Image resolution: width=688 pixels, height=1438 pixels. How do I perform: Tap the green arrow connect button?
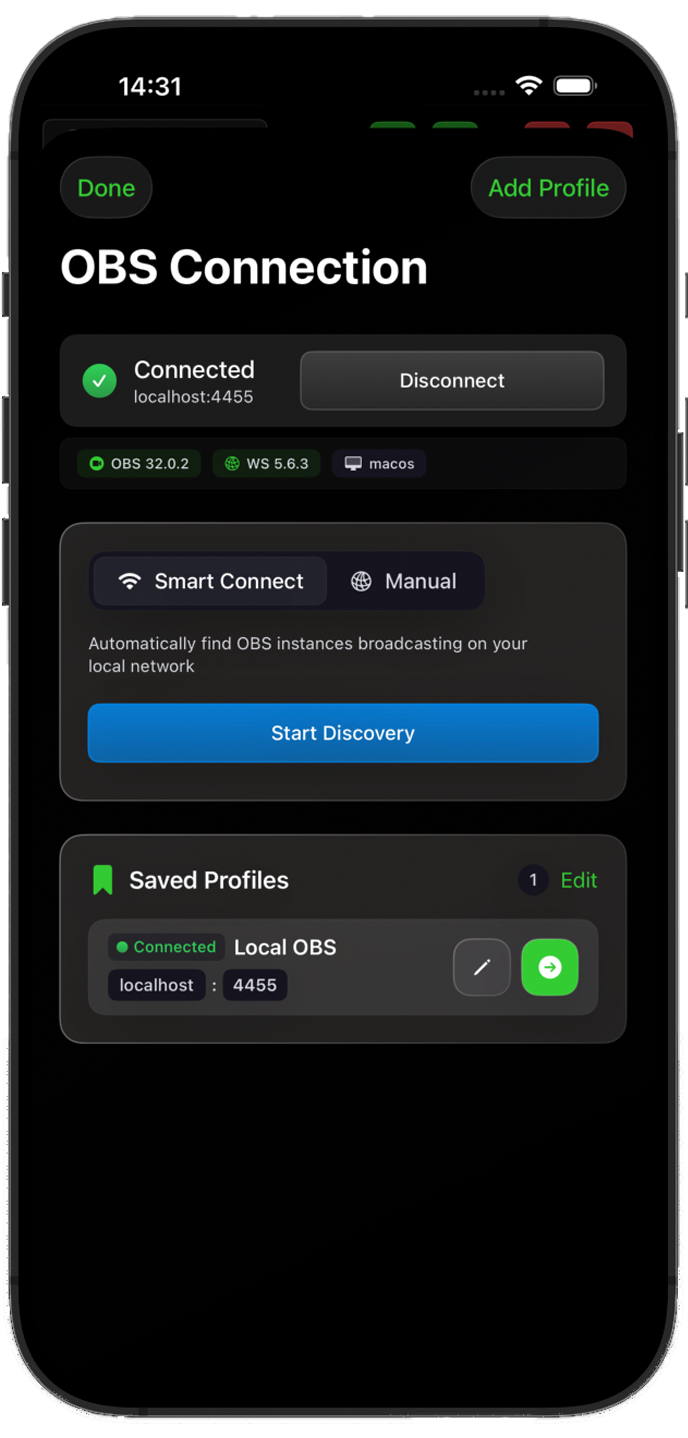(550, 967)
